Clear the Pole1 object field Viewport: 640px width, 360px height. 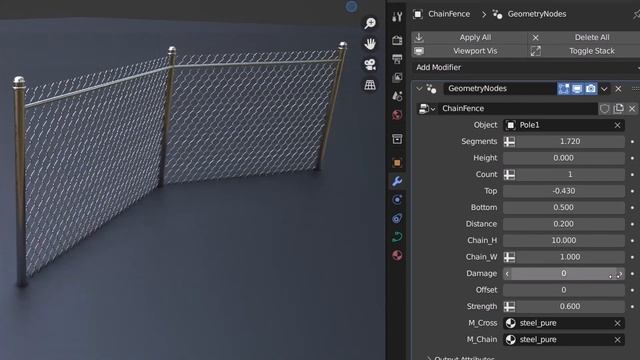tap(617, 125)
